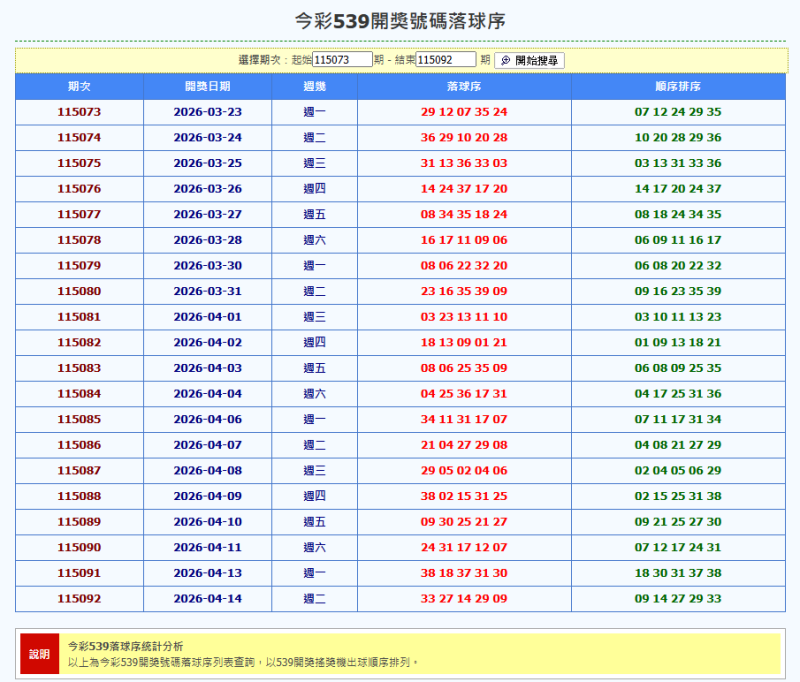This screenshot has height=682, width=800.
Task: Focus the 結束 period field containing 115092
Action: [x=446, y=60]
